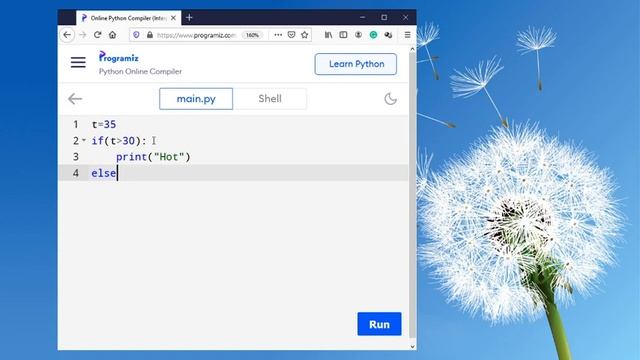This screenshot has width=640, height=360.
Task: Reload the page in Firefox
Action: (x=97, y=35)
